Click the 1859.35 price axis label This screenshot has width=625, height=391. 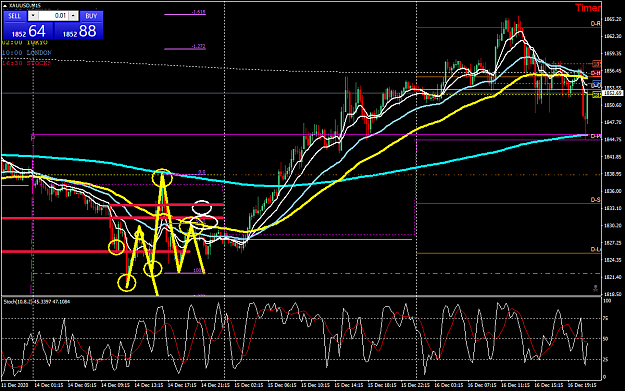pos(612,53)
